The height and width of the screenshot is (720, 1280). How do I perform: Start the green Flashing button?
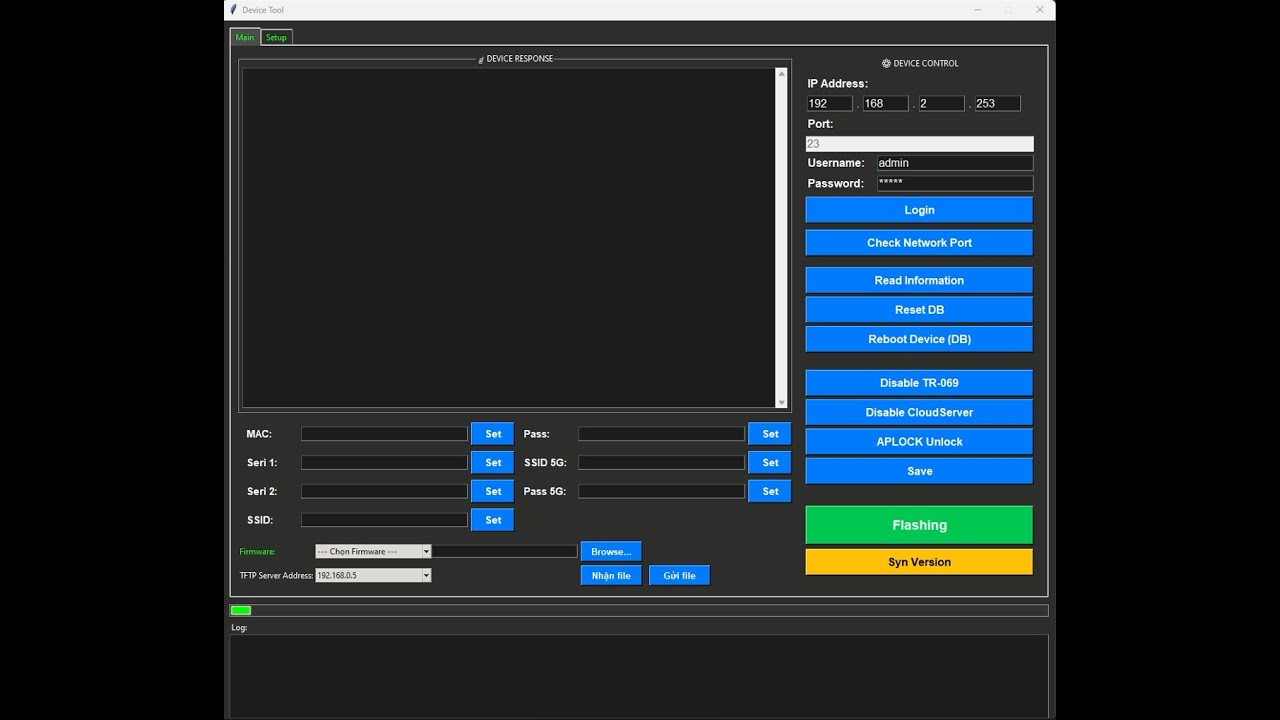[919, 525]
